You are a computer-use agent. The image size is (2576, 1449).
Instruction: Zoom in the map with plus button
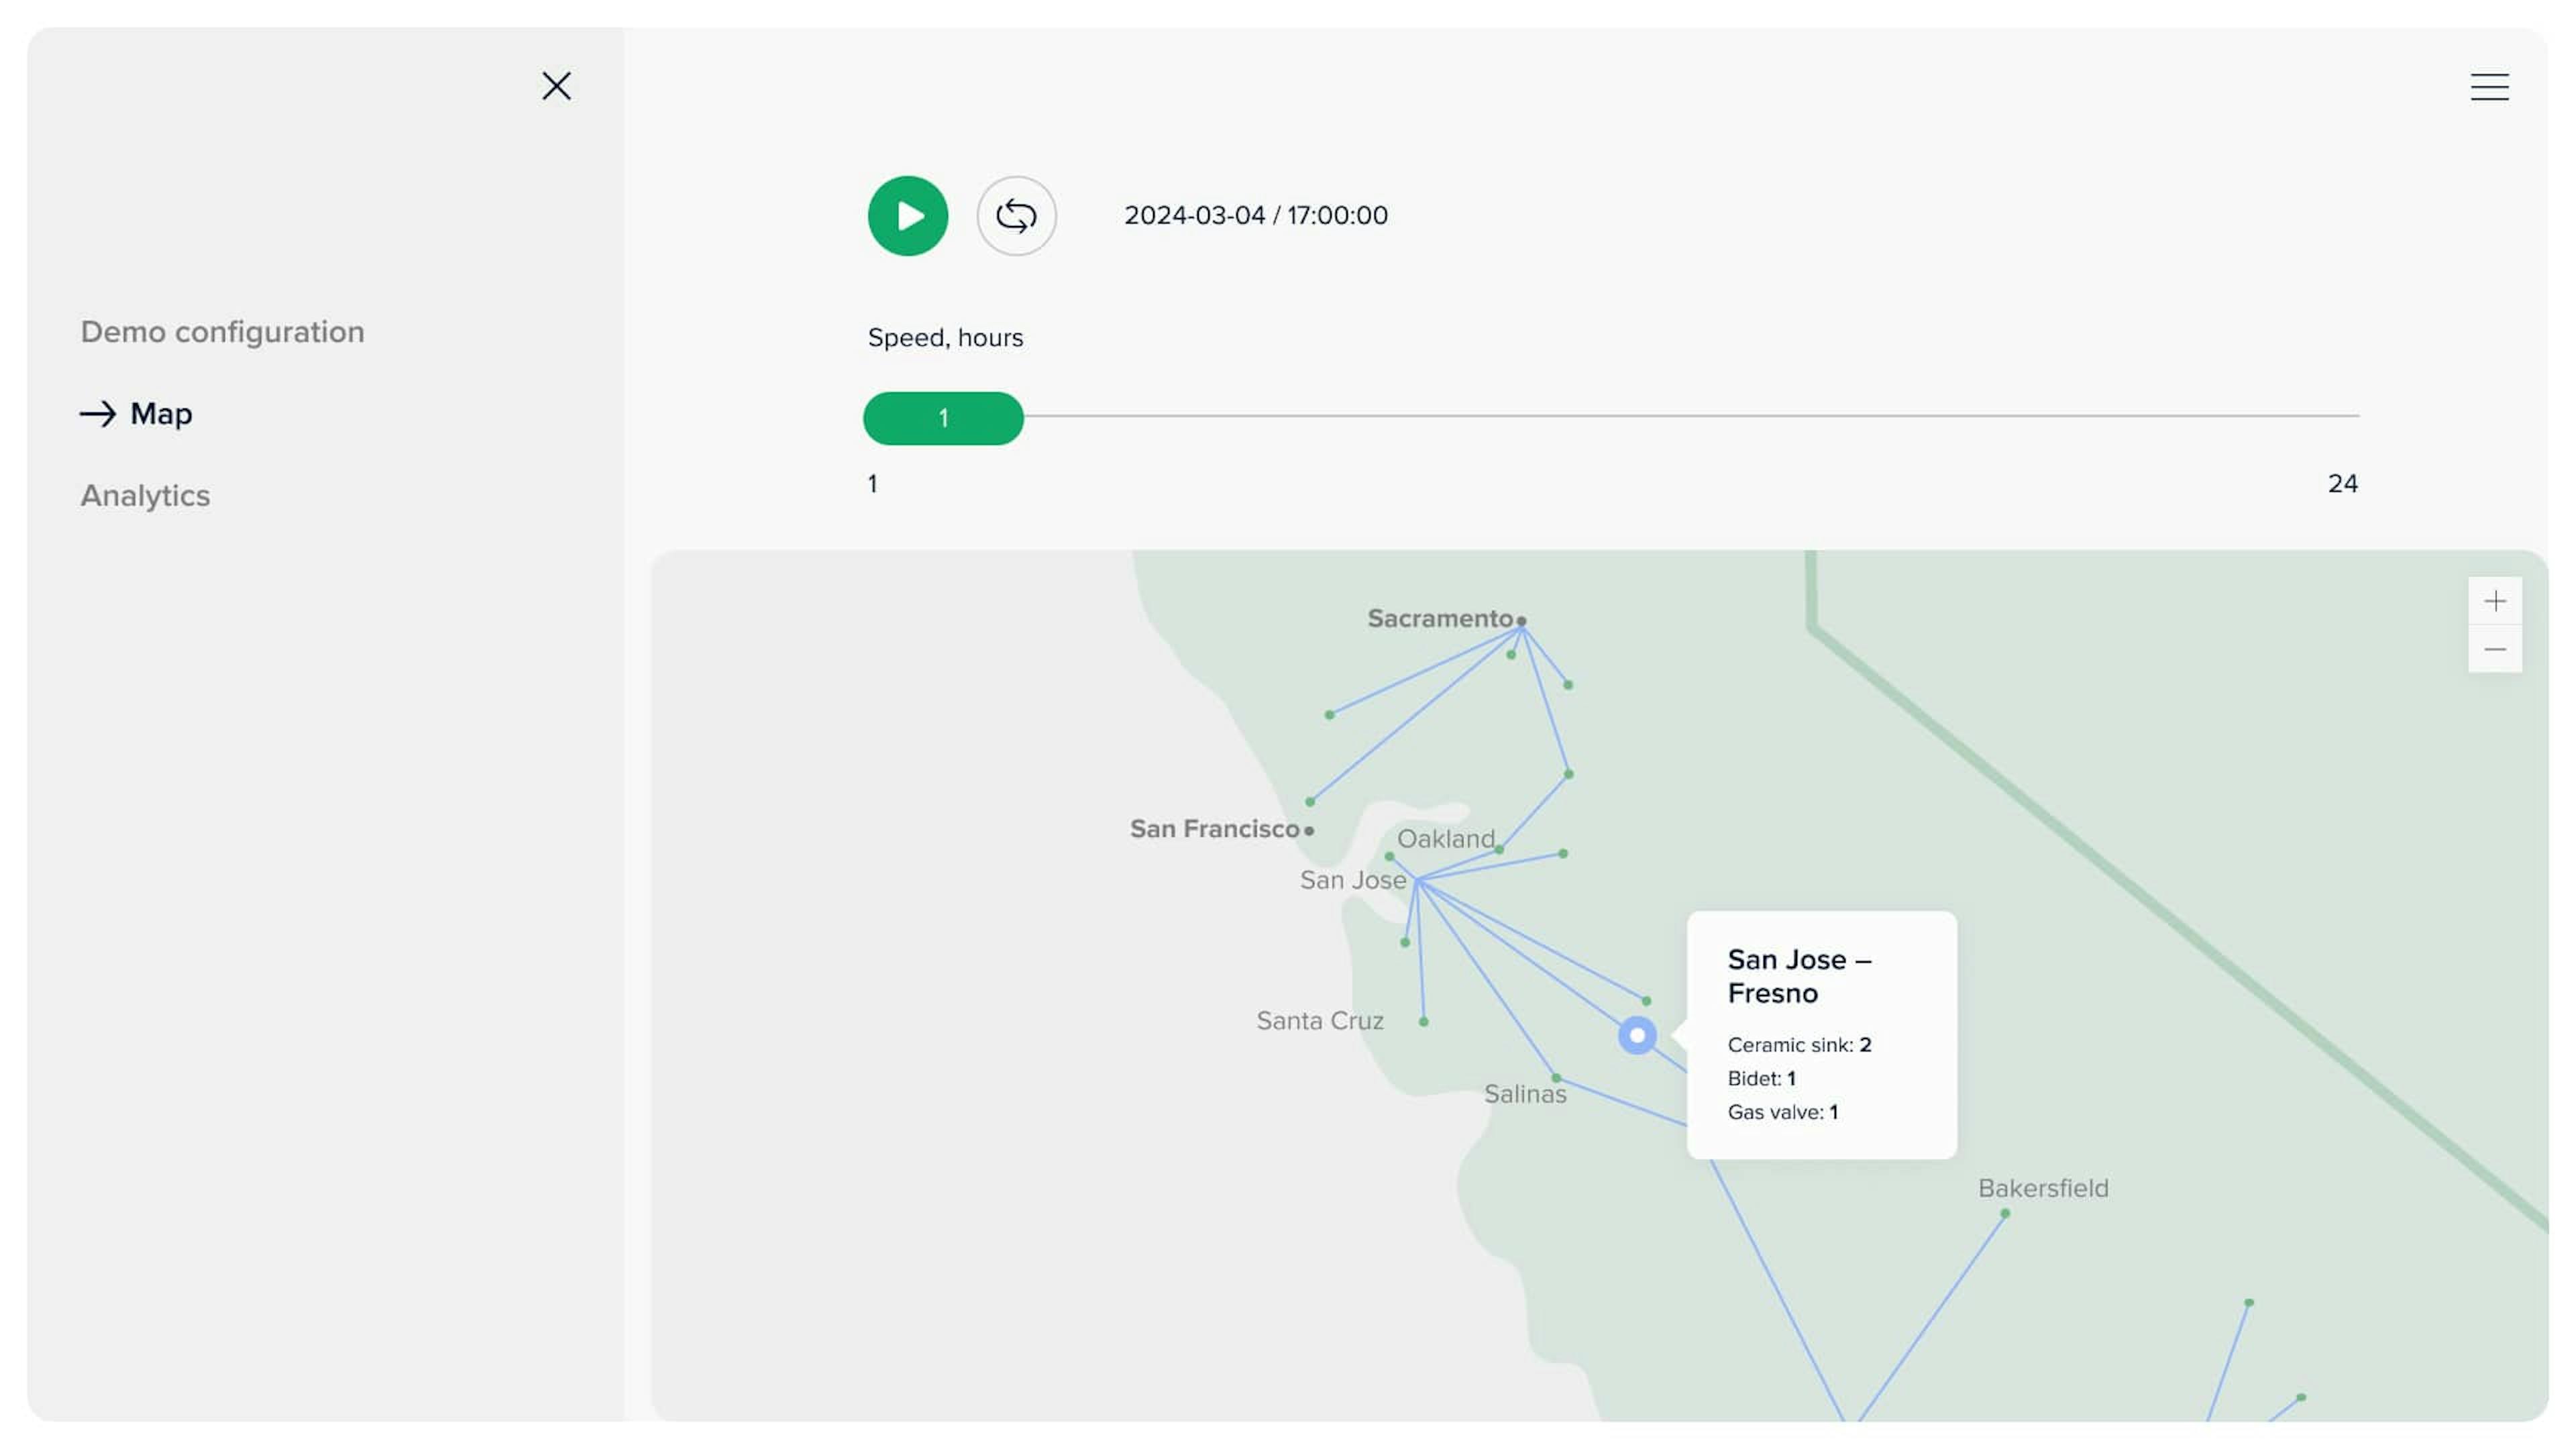tap(2494, 601)
